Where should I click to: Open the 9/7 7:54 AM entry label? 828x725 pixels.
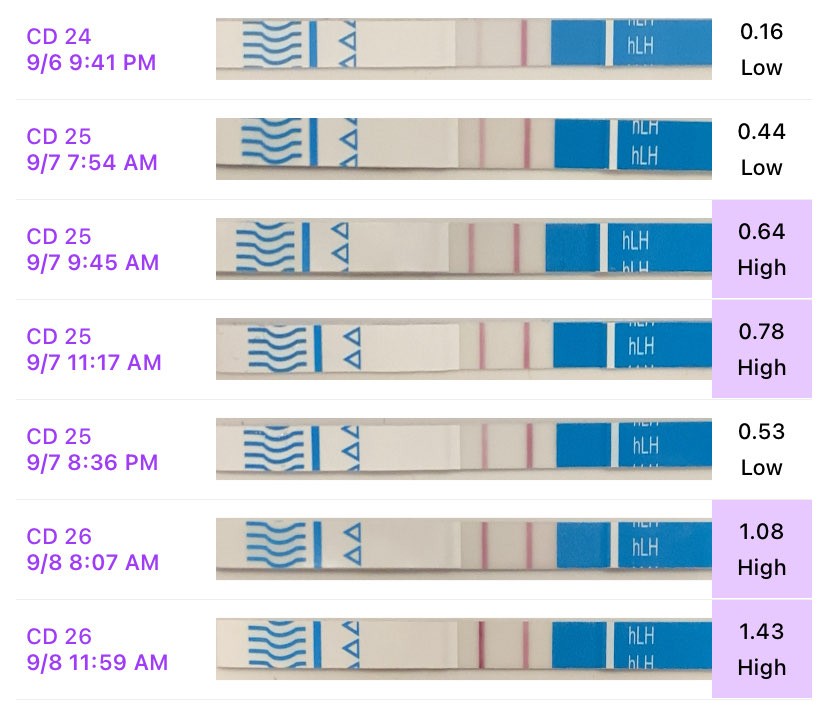click(92, 150)
